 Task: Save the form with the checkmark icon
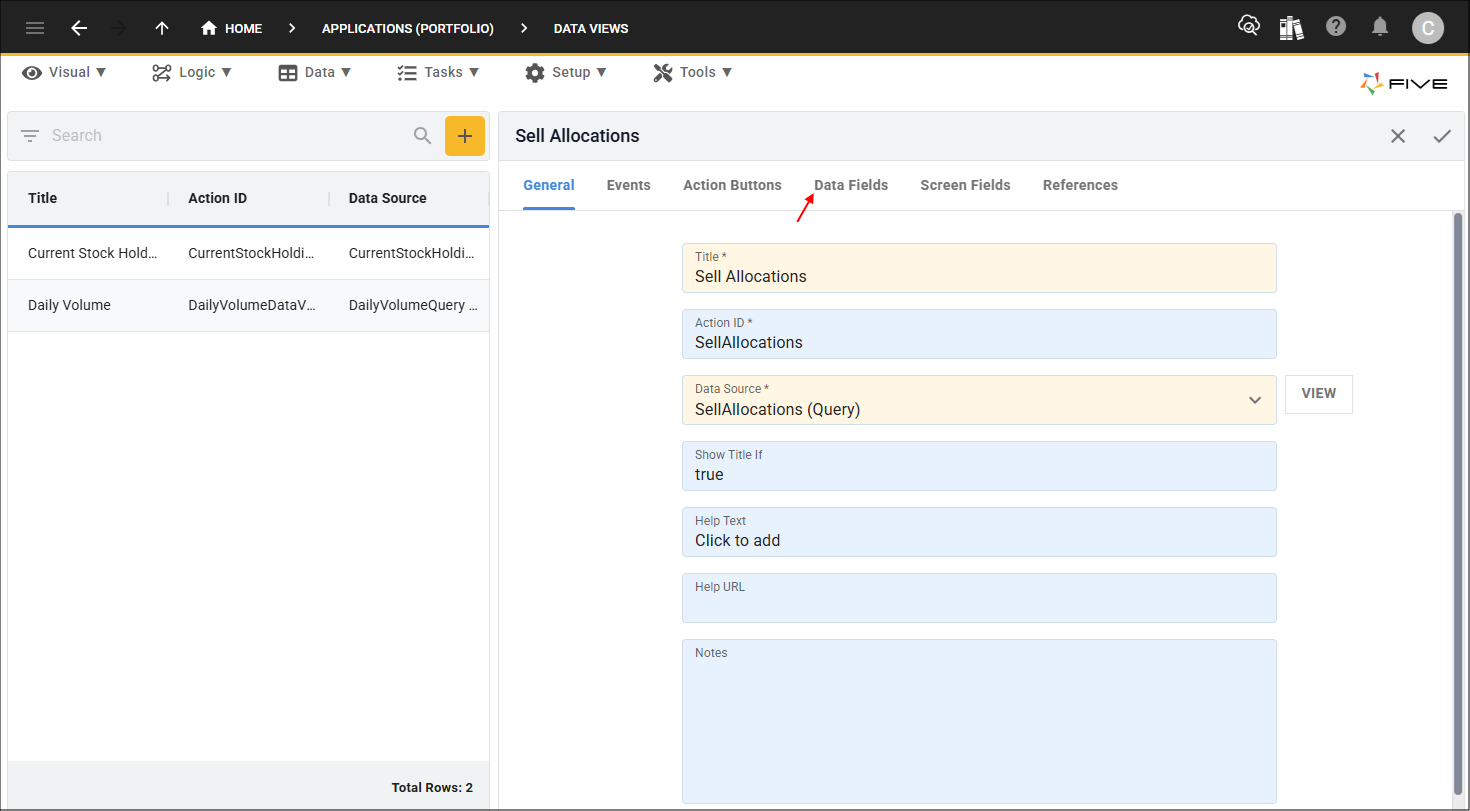click(x=1442, y=136)
